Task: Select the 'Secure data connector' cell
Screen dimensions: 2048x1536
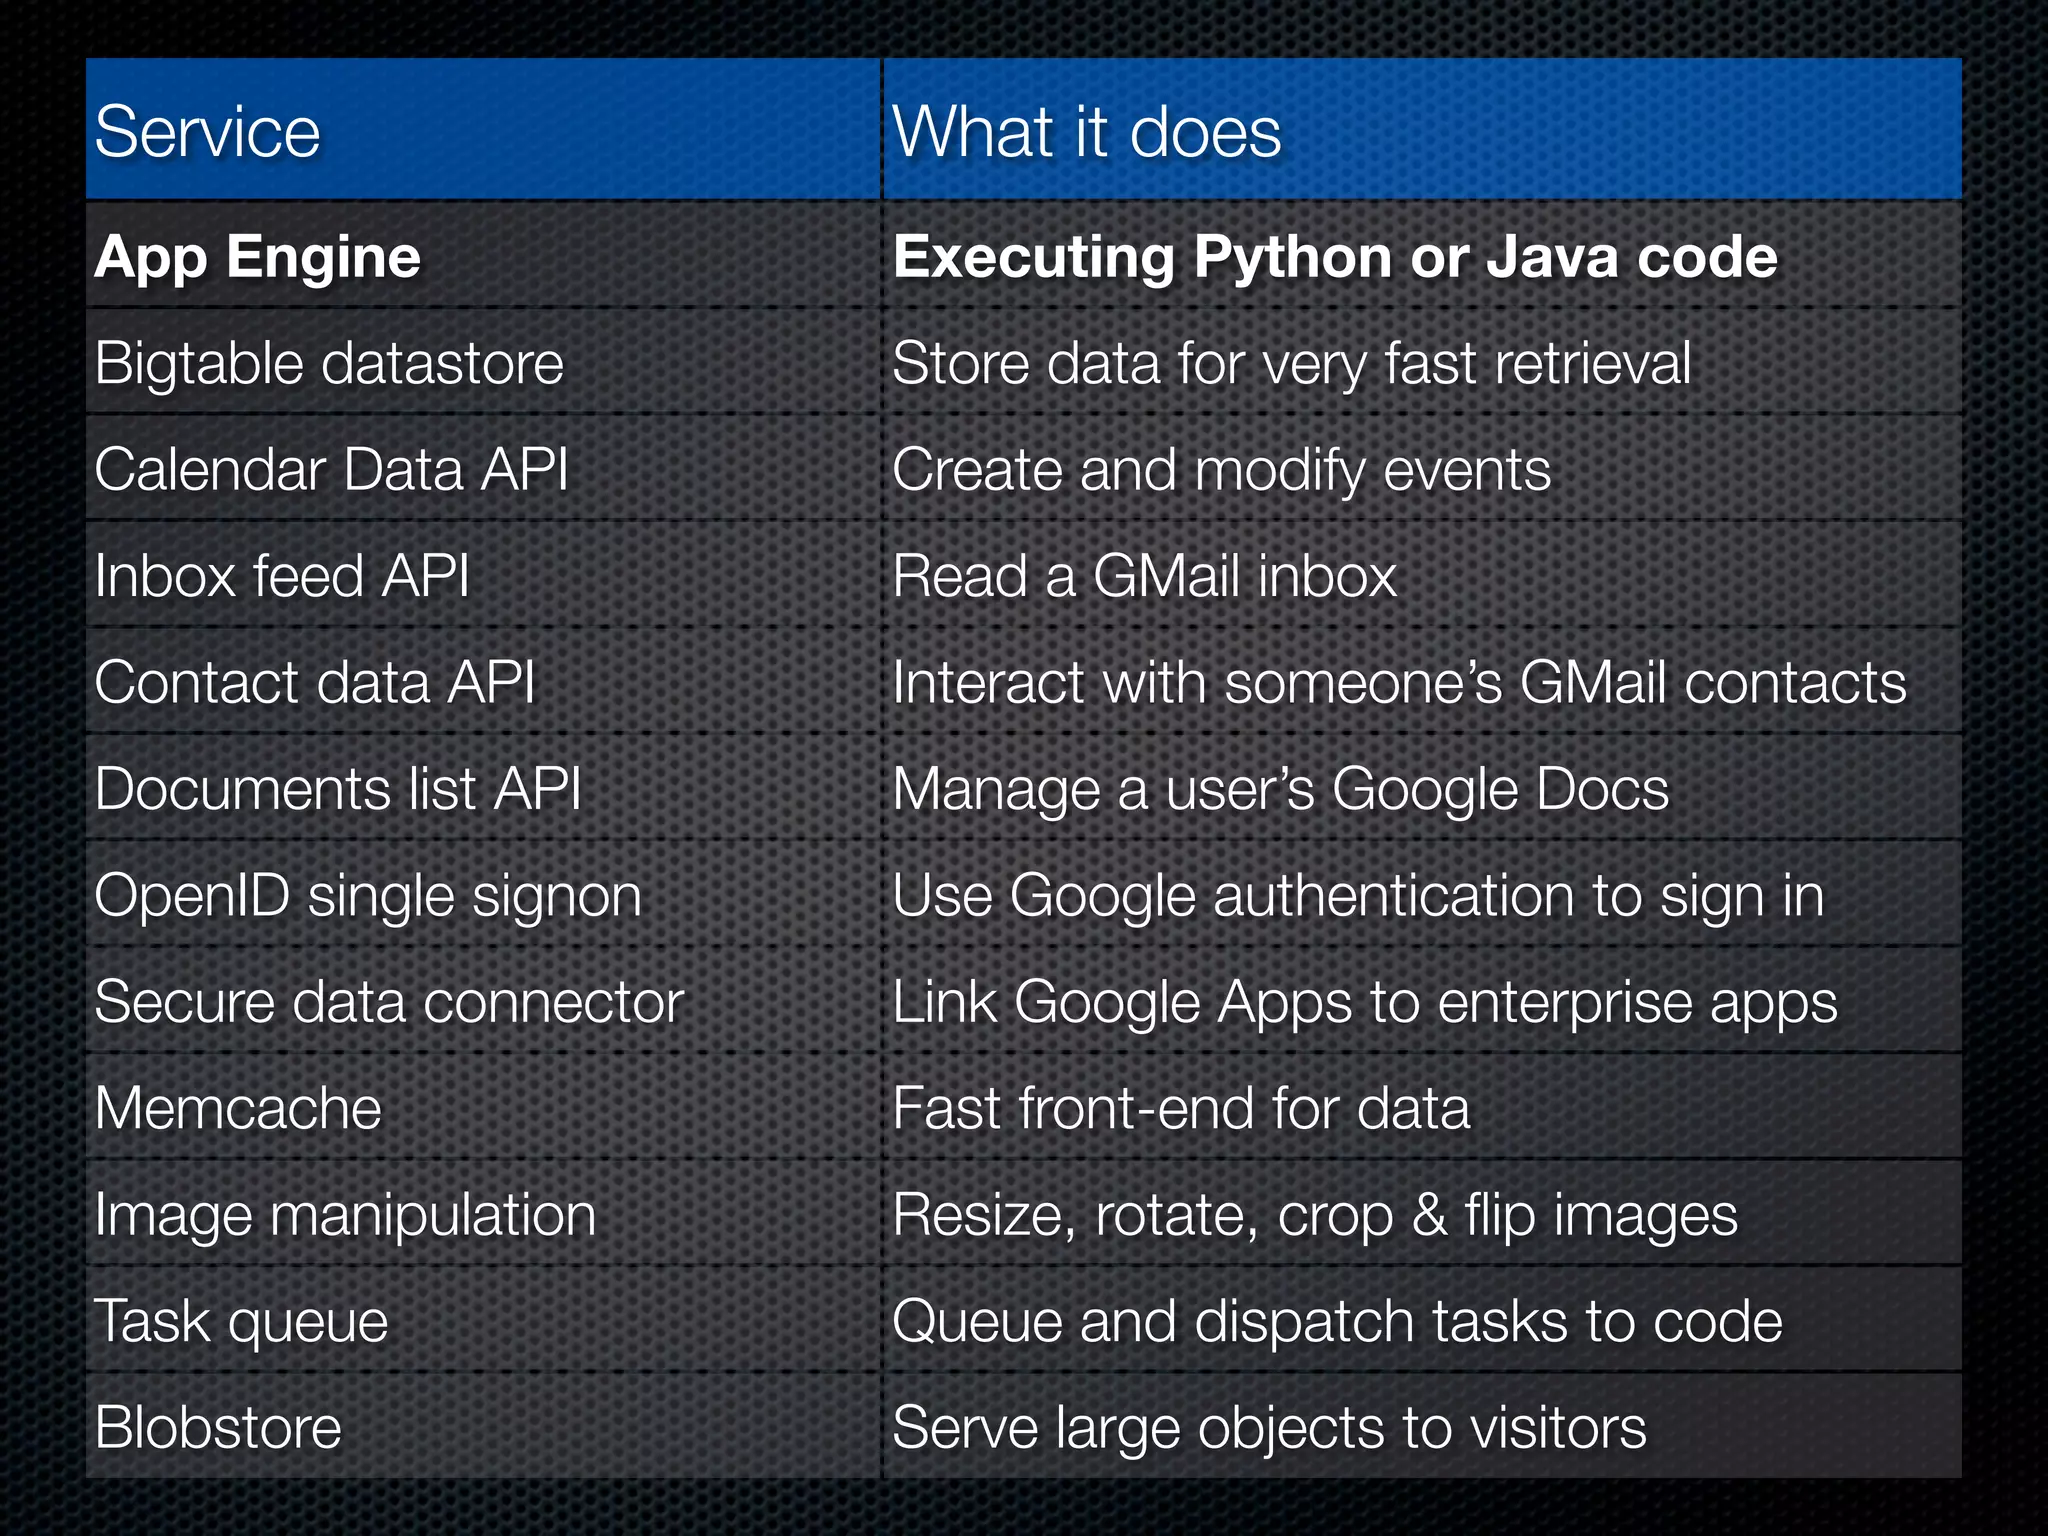Action: pos(483,1002)
